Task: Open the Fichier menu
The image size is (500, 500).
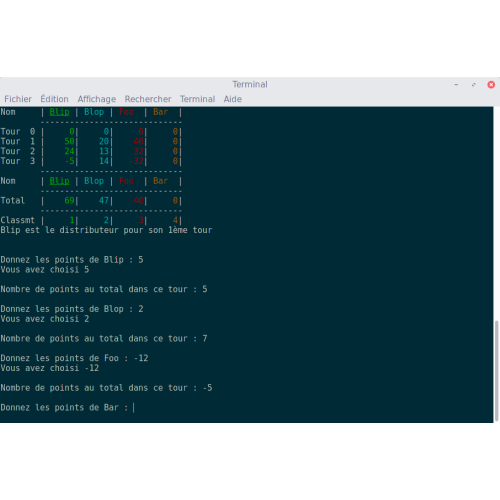Action: click(18, 99)
